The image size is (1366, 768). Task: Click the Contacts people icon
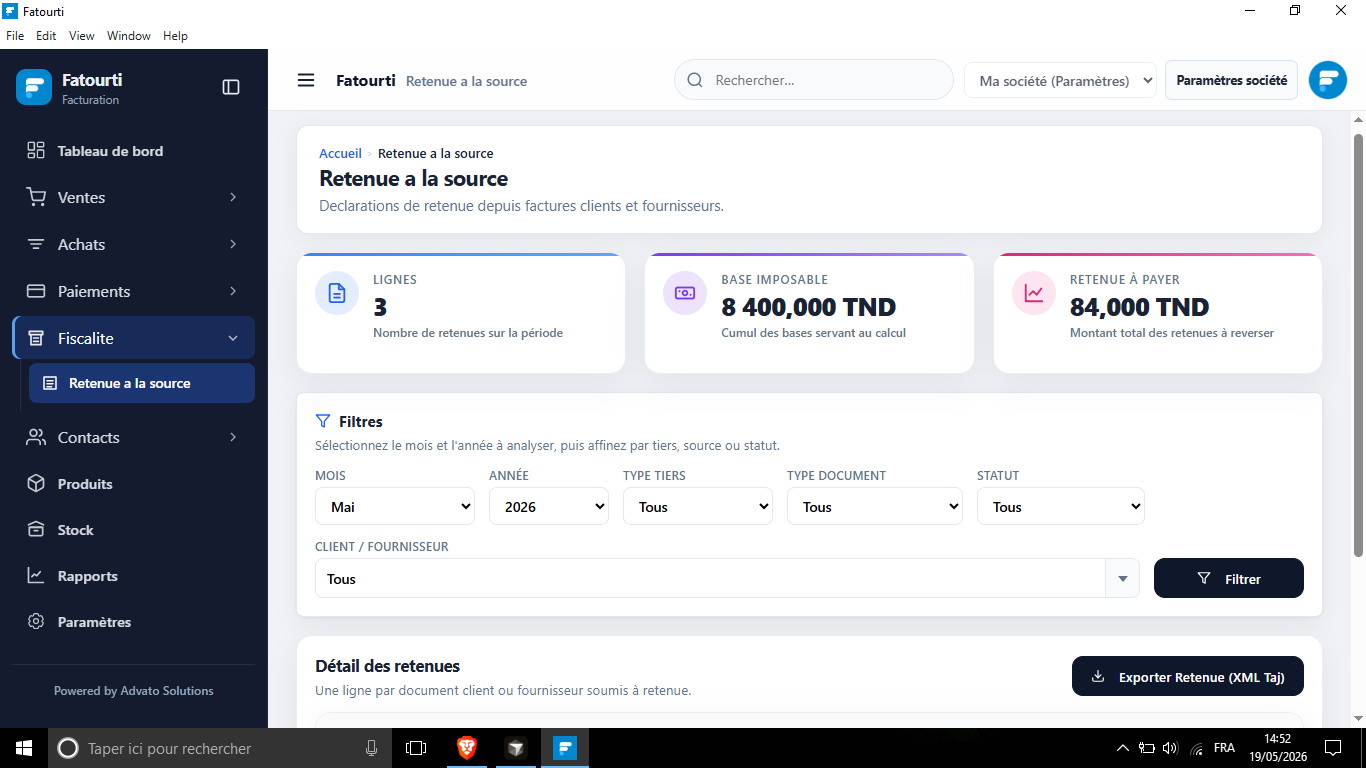pos(36,437)
